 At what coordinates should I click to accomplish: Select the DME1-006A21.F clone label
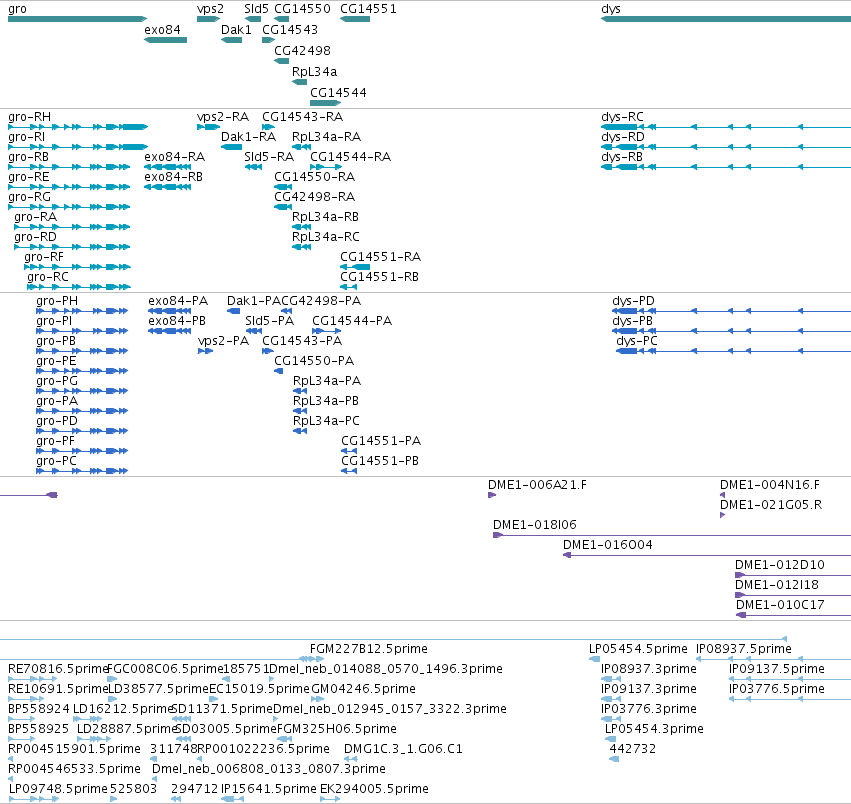(x=537, y=485)
